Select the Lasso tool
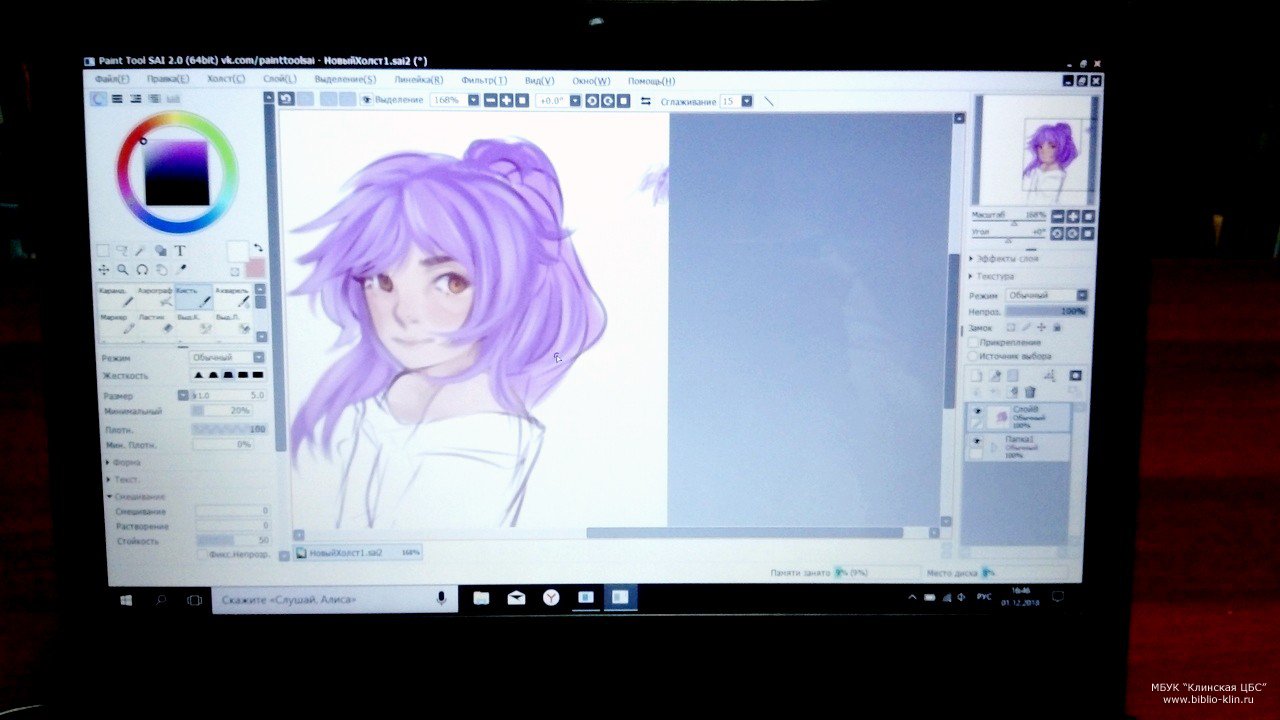 click(122, 251)
